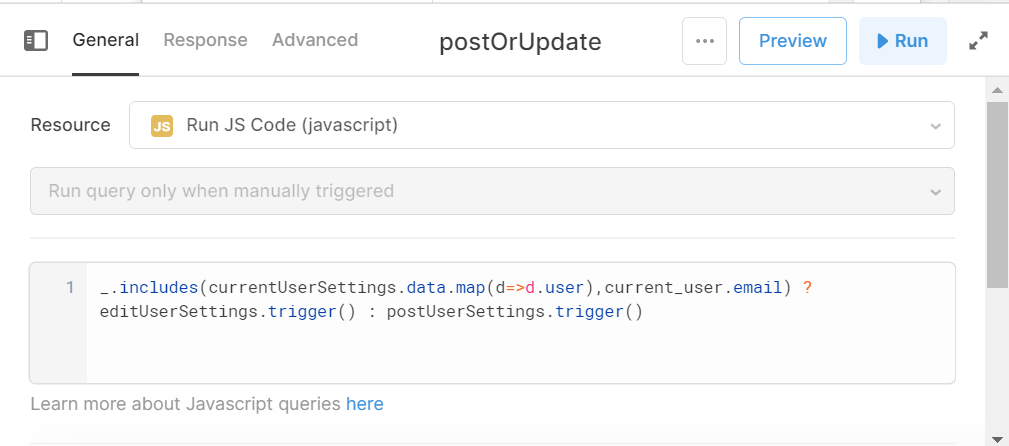1009x446 pixels.
Task: Preview the postOrUpdate query
Action: coord(793,41)
